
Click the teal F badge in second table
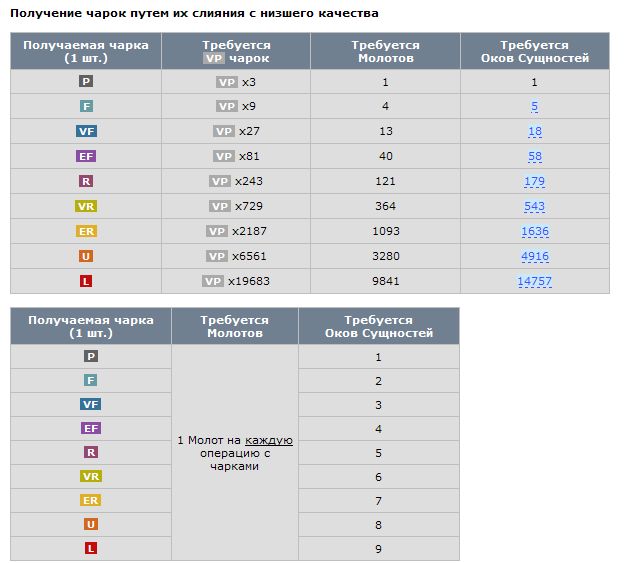pos(91,380)
